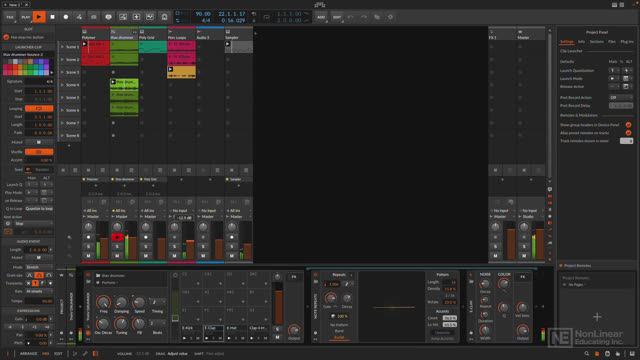
Task: Click the tempo value 90.00
Action: [203, 14]
